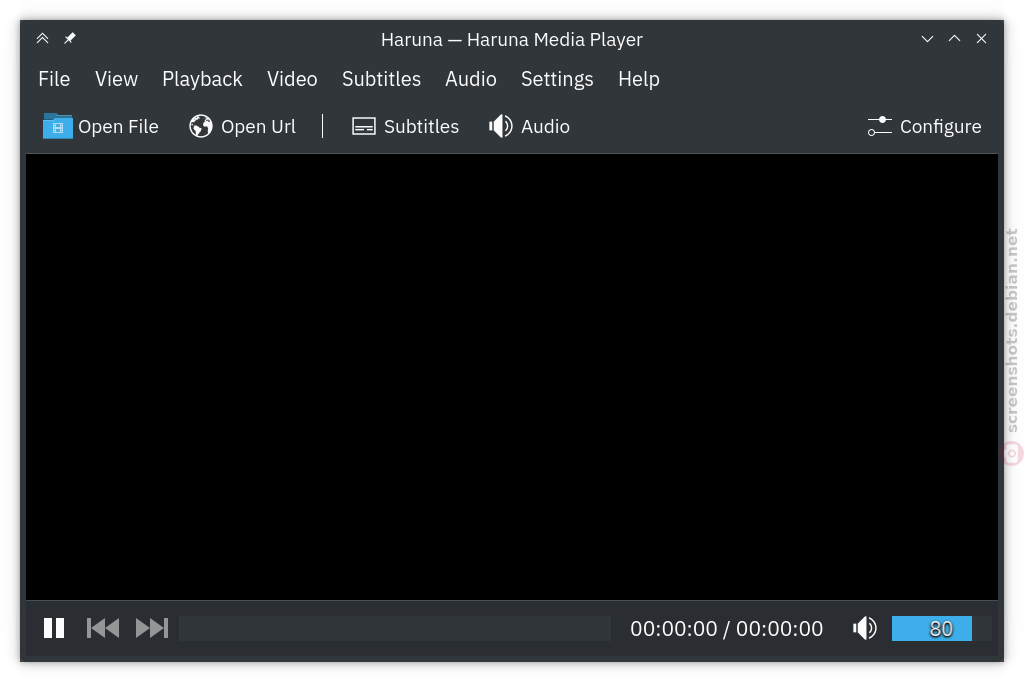1024x682 pixels.
Task: Open the Configure toolbar button
Action: 924,126
